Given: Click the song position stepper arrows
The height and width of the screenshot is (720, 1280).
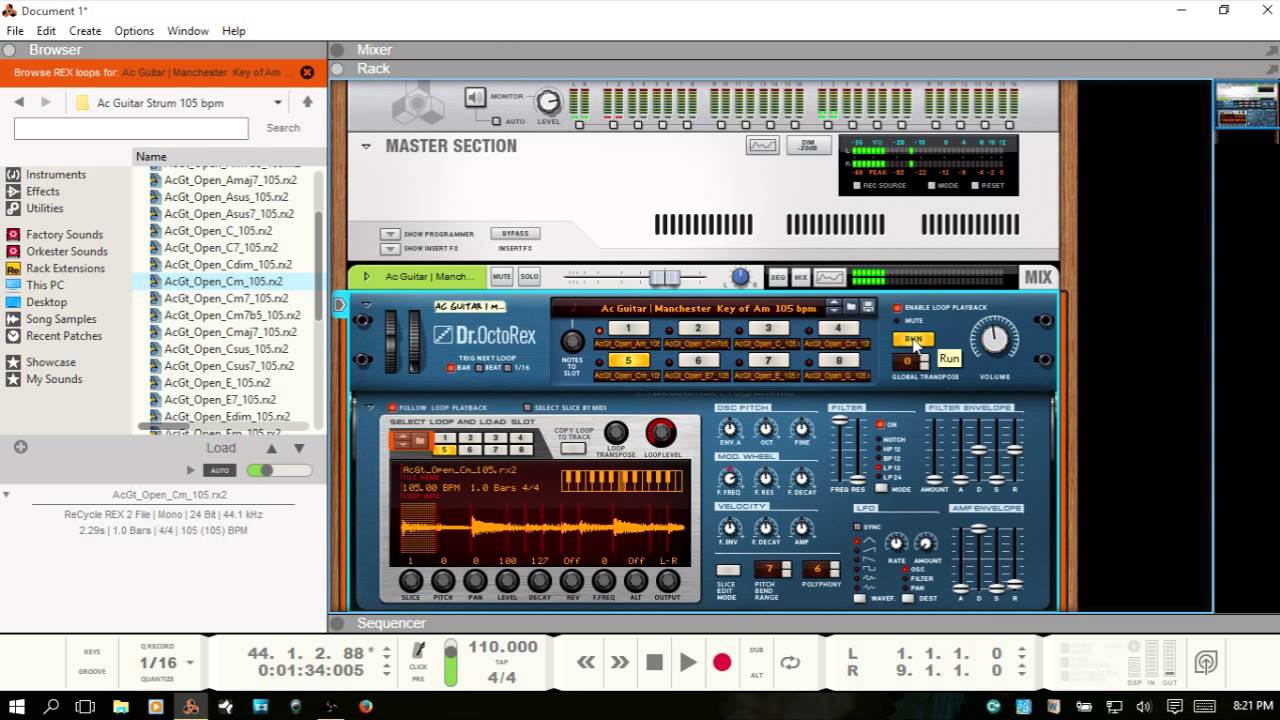Looking at the screenshot, I should click(x=387, y=653).
